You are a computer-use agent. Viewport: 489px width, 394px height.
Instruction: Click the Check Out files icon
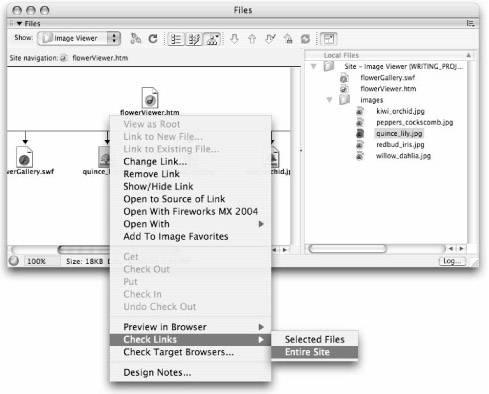270,39
